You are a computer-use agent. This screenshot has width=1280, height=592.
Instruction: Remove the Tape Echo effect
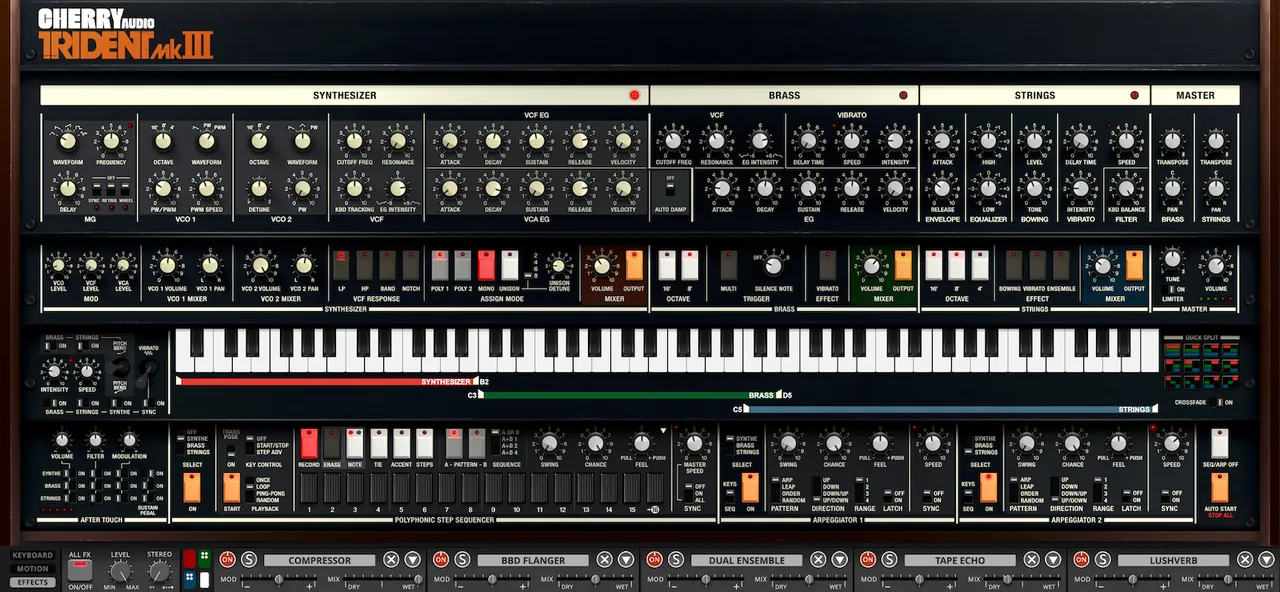click(1032, 560)
